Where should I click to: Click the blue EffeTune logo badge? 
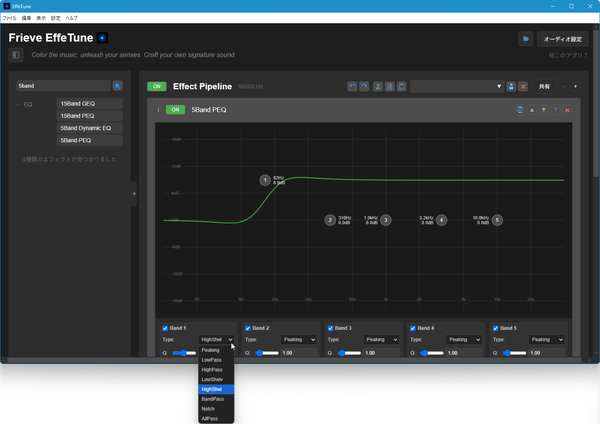(102, 38)
